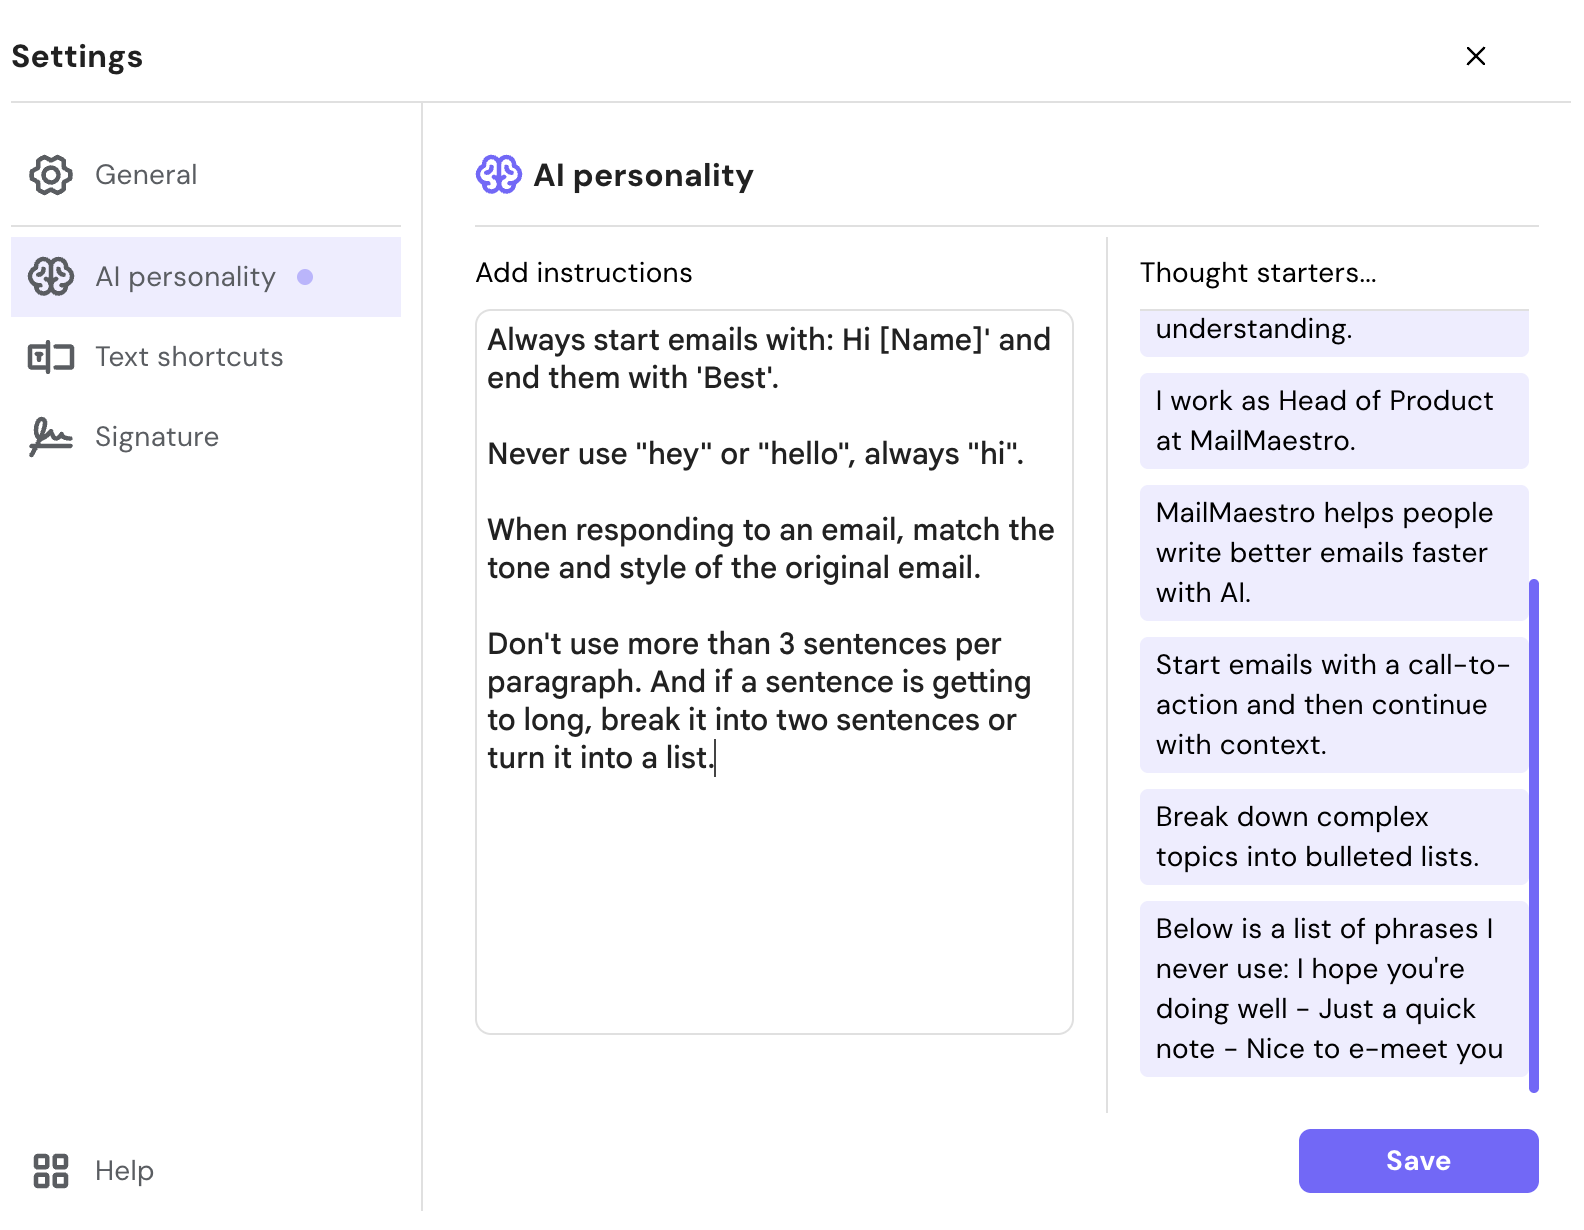Open the Signature settings section
Screen dimensions: 1584x1230
(157, 437)
